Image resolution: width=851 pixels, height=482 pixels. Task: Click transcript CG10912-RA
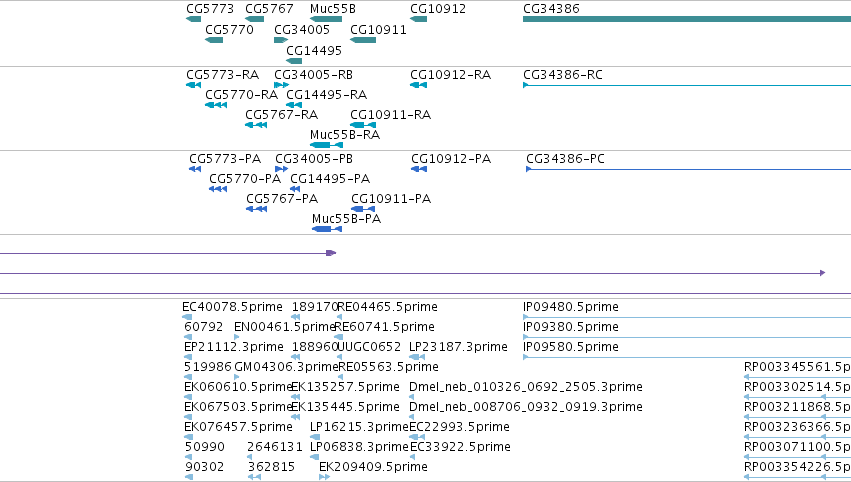click(x=450, y=75)
